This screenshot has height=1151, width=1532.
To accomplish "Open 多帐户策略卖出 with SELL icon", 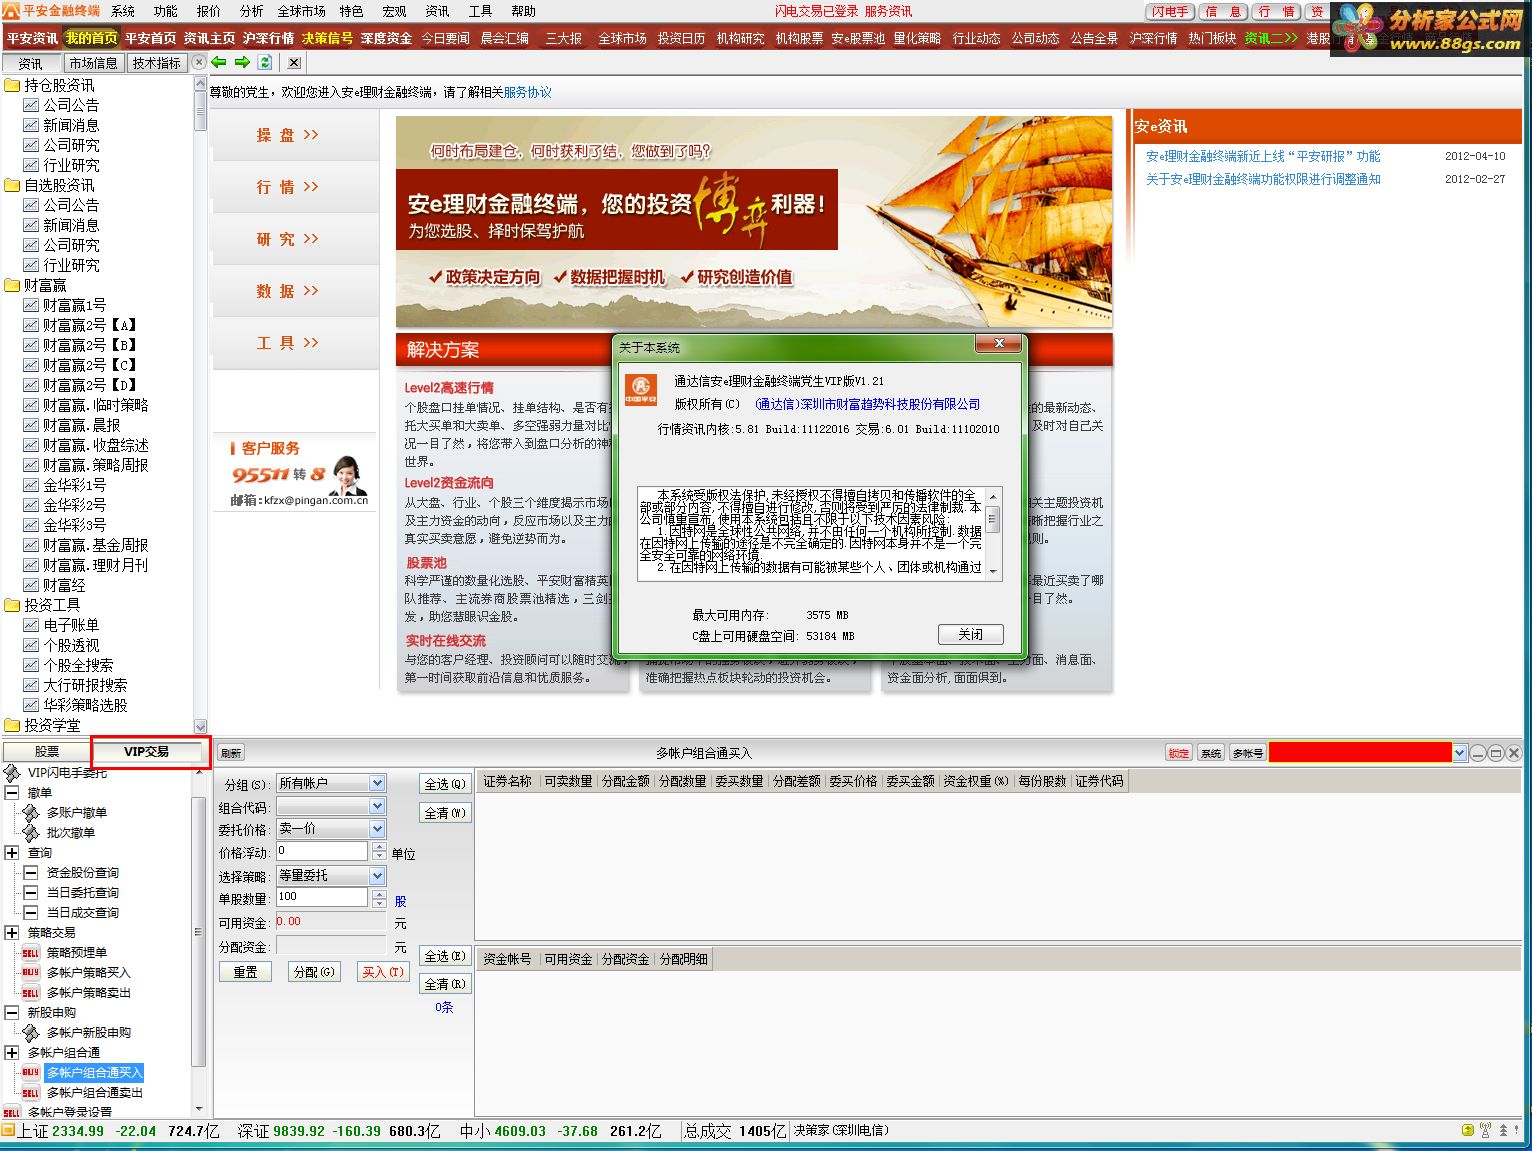I will pos(77,993).
